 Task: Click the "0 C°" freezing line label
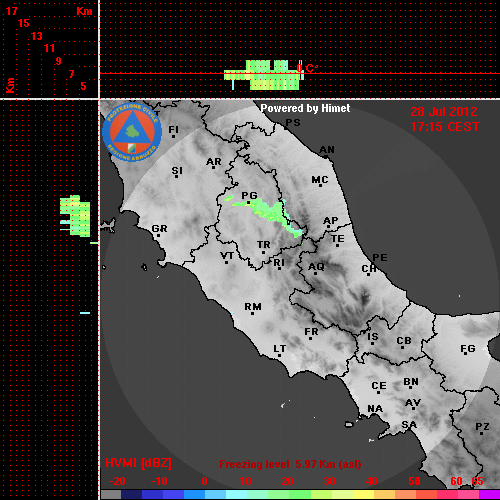coord(307,68)
